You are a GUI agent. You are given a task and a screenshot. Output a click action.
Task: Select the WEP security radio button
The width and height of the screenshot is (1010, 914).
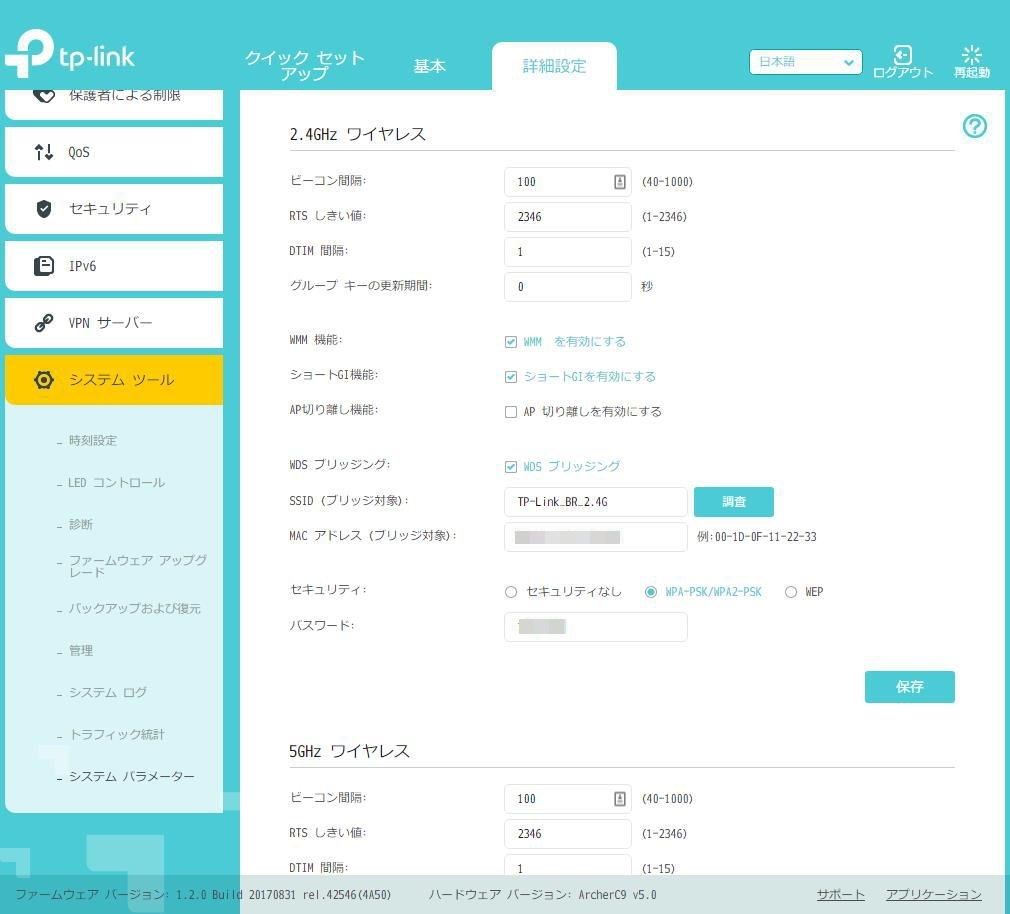791,591
